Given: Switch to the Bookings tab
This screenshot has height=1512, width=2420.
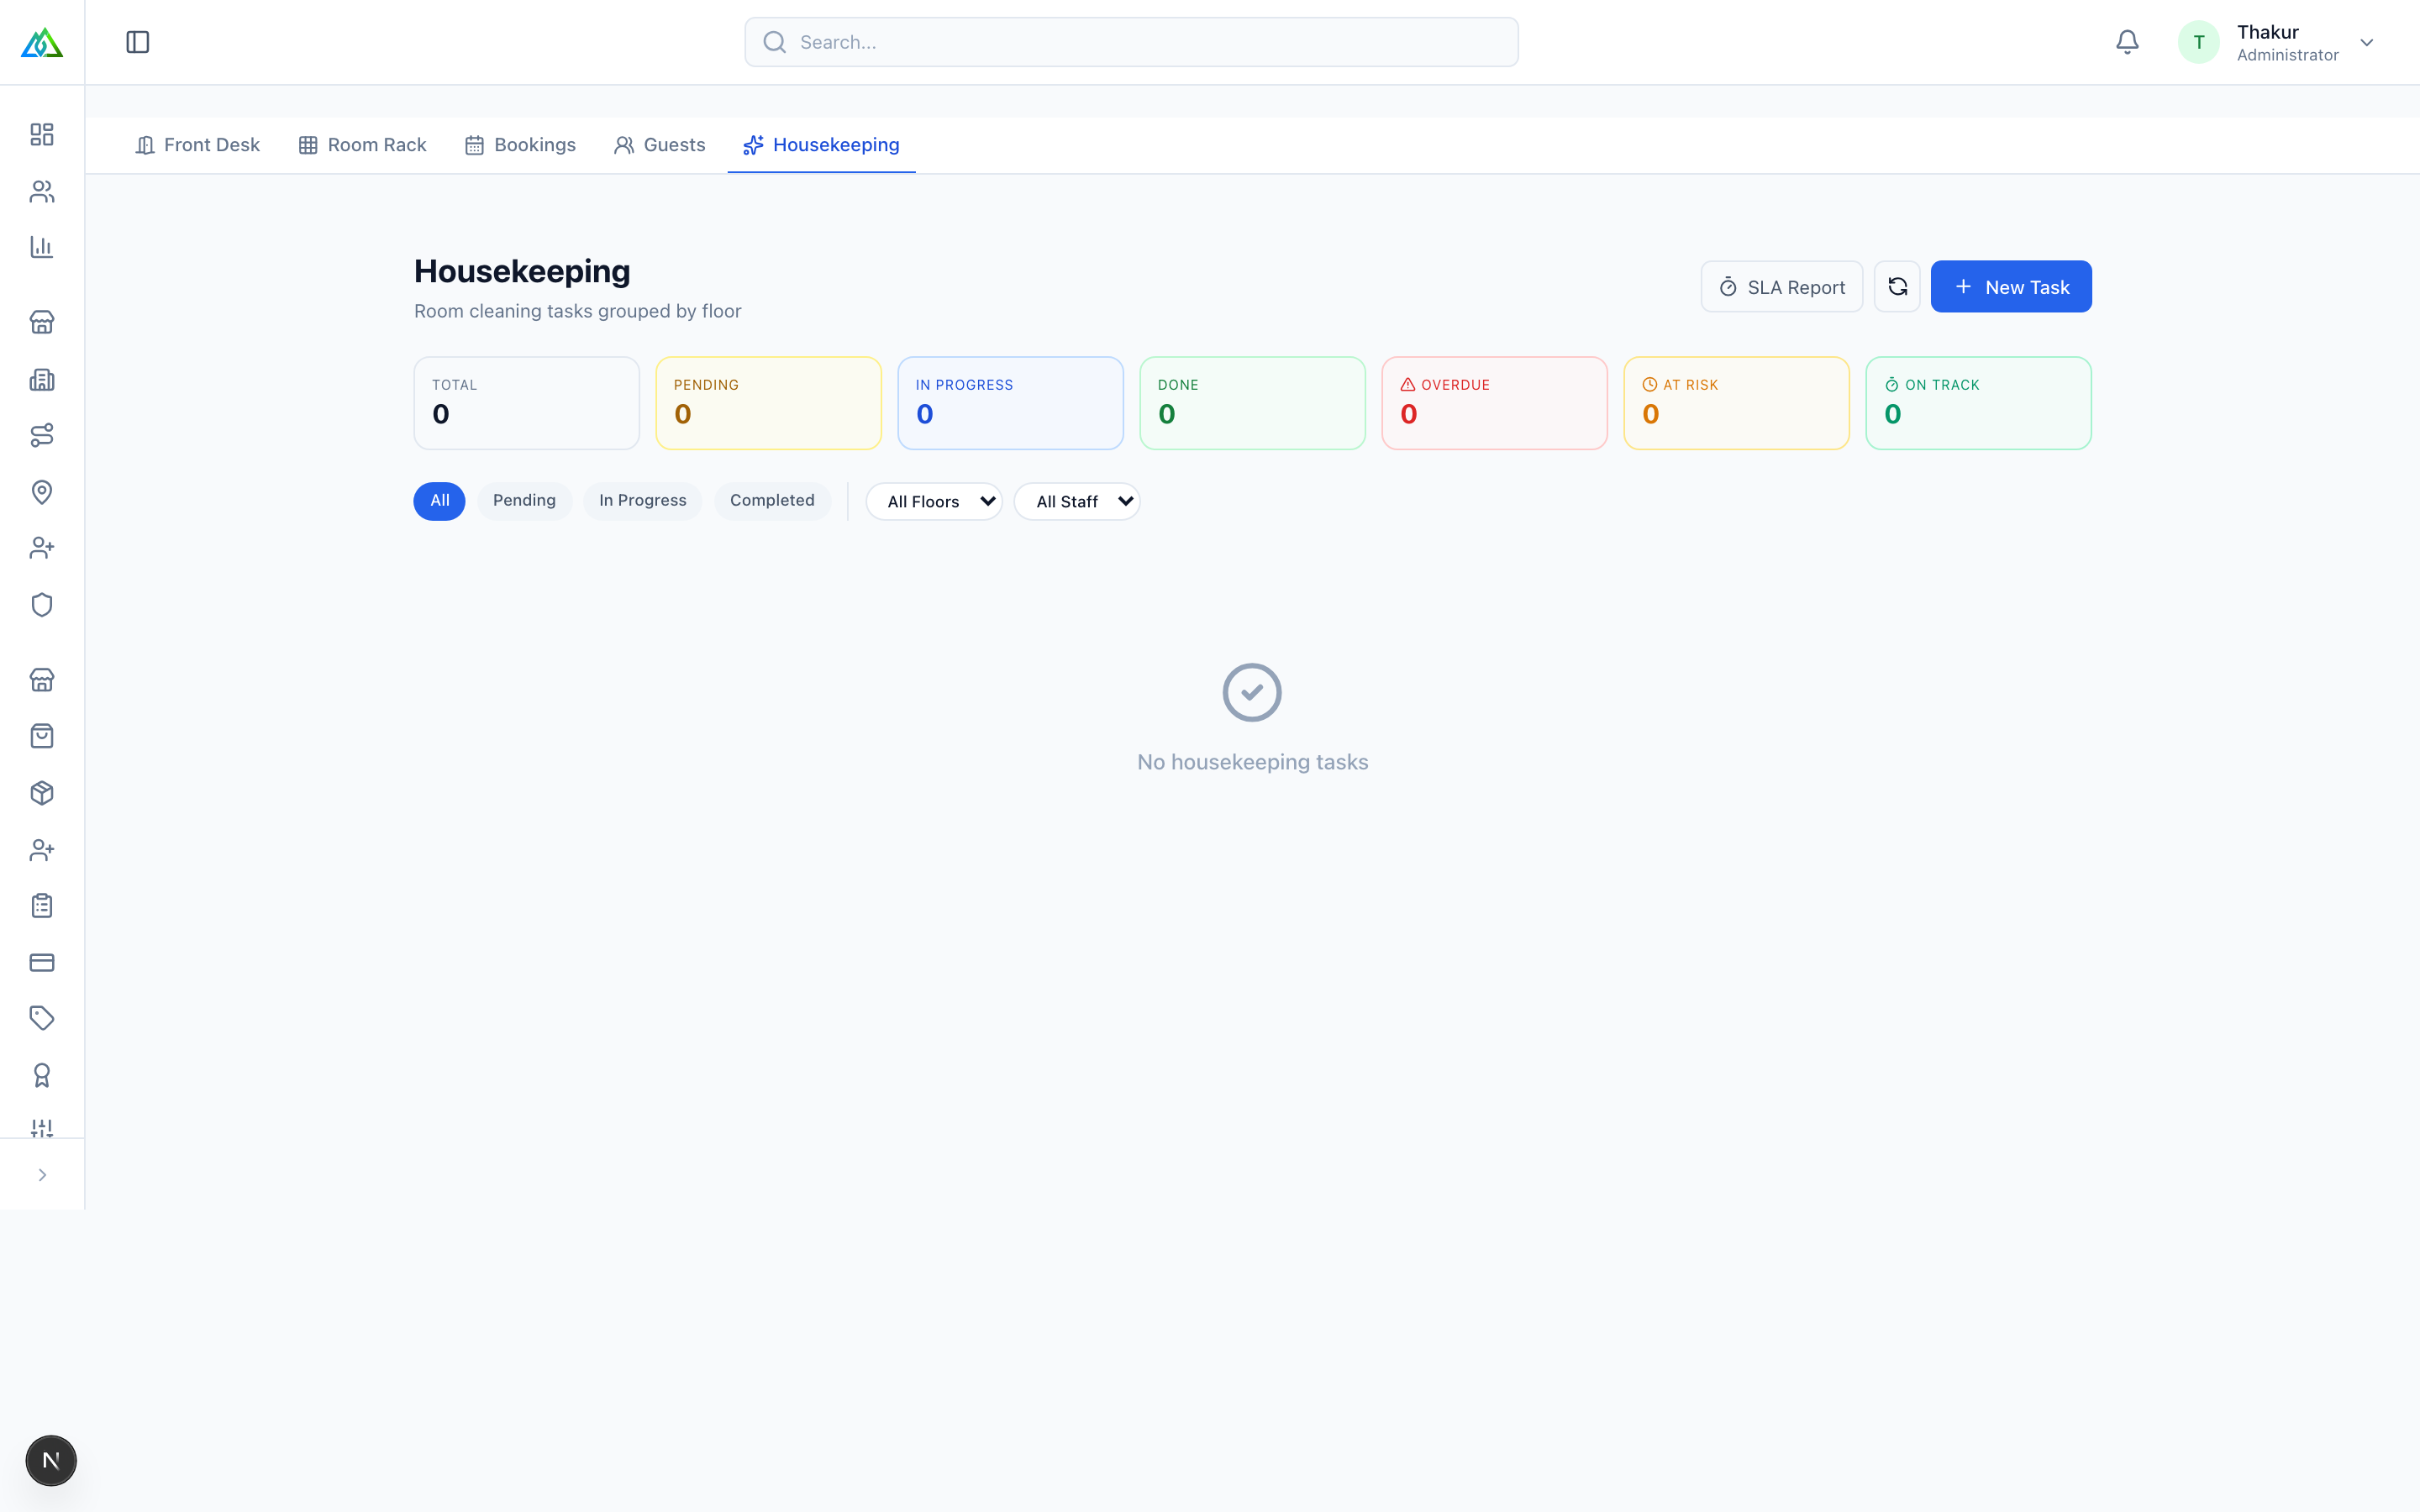Looking at the screenshot, I should pos(520,145).
